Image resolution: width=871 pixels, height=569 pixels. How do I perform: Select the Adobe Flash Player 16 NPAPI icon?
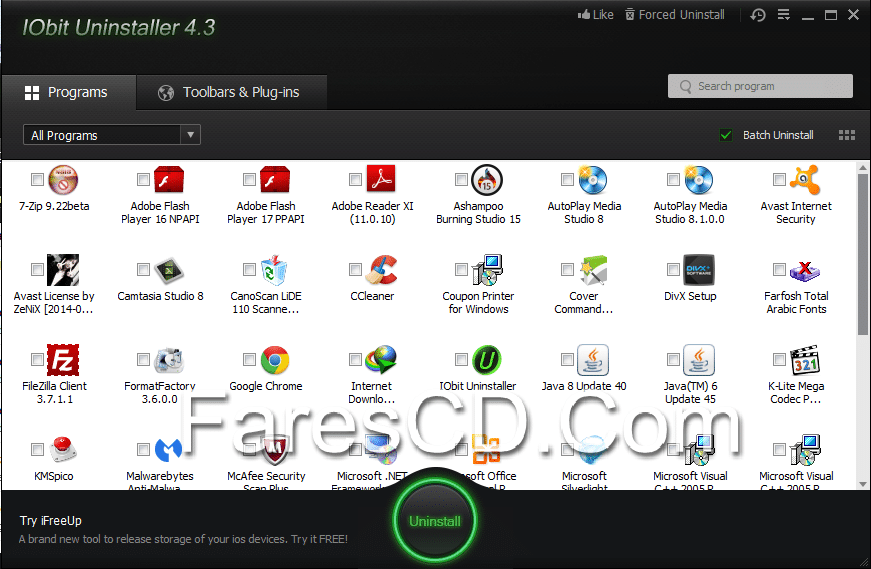point(169,180)
